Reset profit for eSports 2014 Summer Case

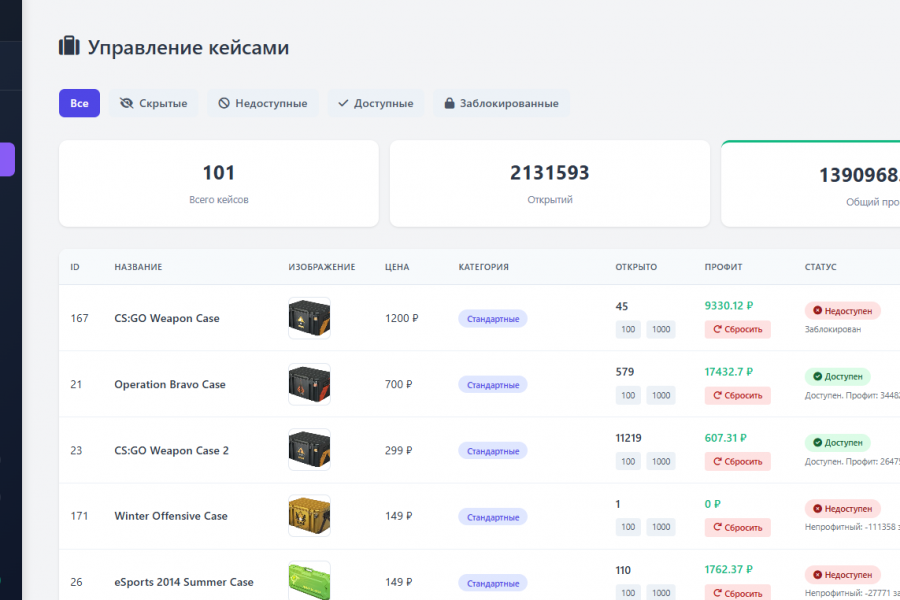[738, 593]
